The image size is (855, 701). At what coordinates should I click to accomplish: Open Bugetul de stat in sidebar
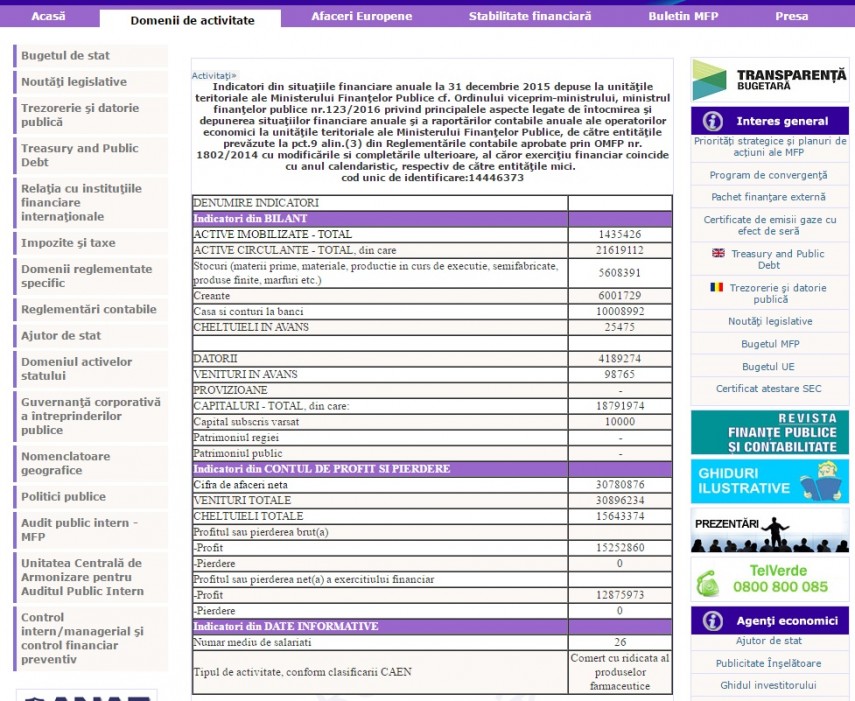[66, 56]
